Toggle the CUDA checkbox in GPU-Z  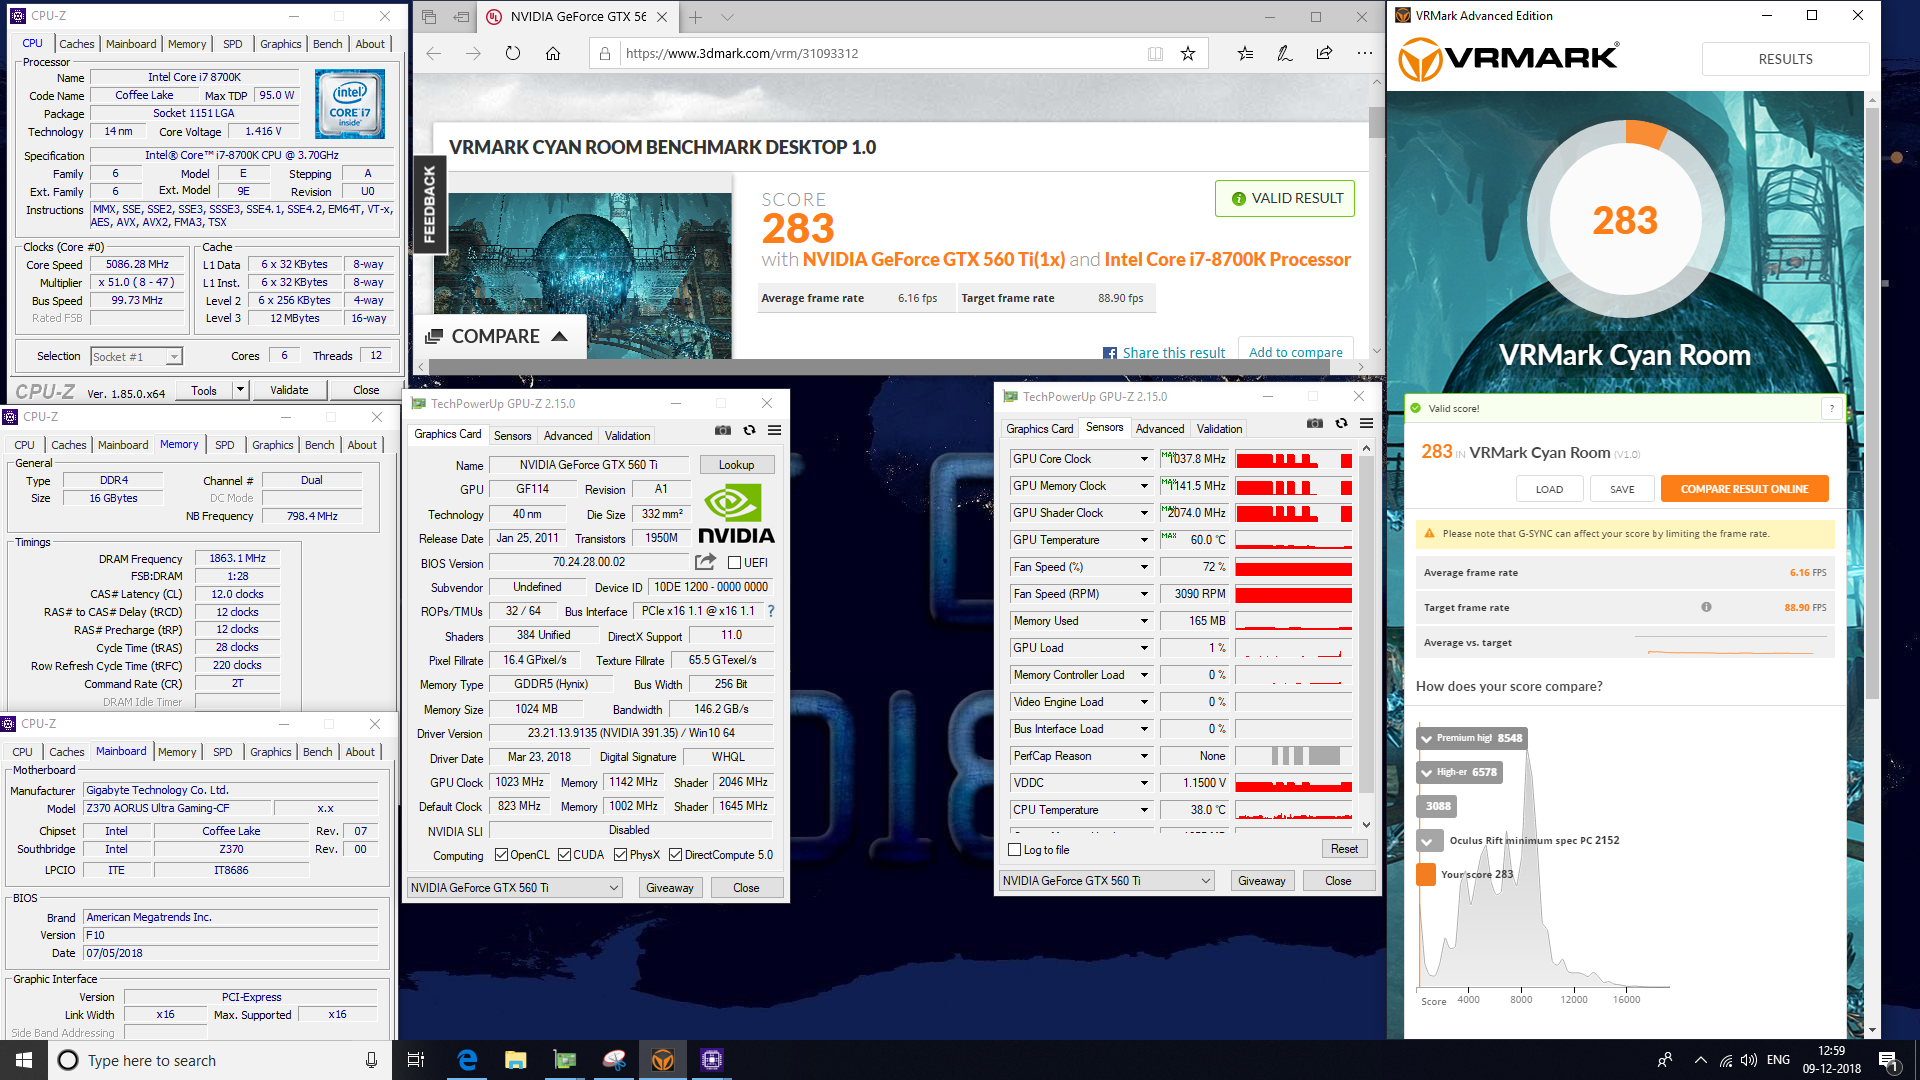point(565,855)
